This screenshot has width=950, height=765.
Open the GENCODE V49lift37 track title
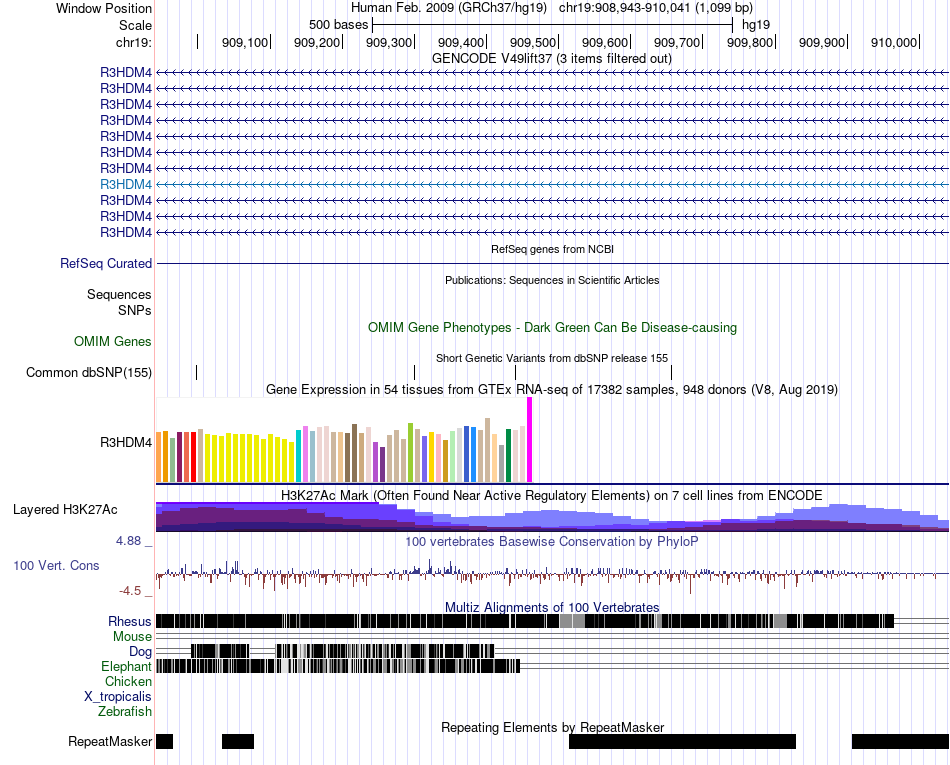point(552,59)
